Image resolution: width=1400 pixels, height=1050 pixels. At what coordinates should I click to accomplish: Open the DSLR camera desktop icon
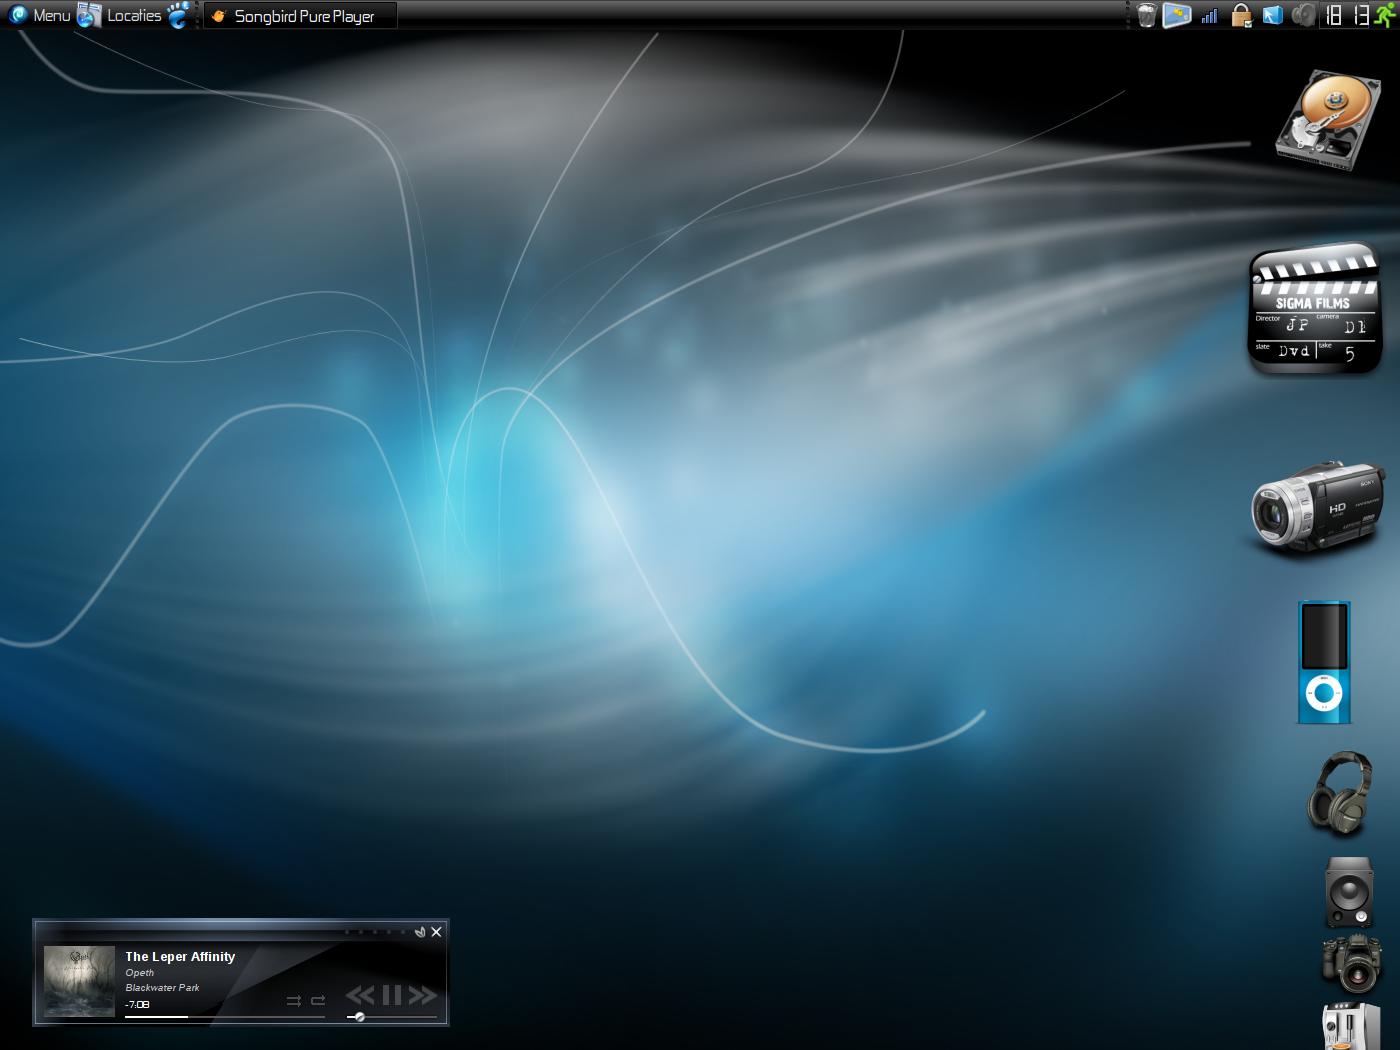click(x=1351, y=963)
